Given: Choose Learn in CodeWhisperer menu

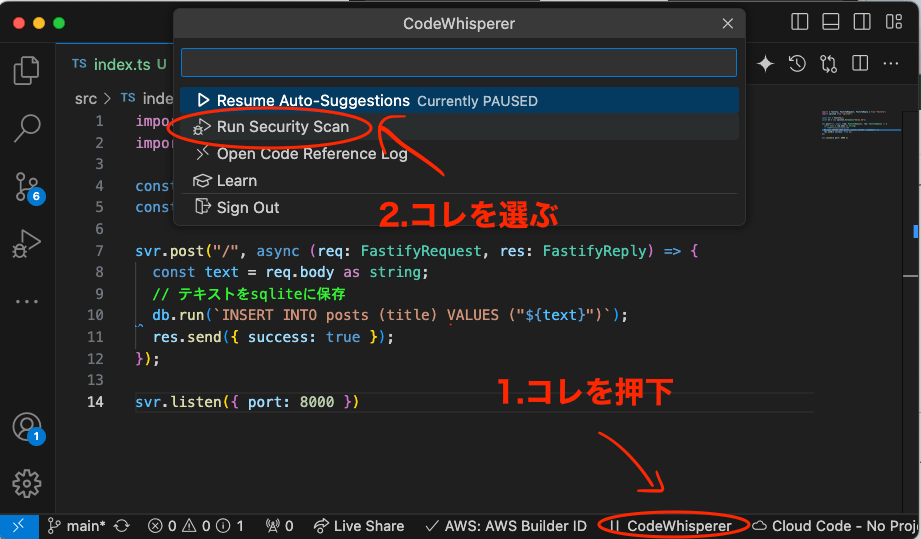Looking at the screenshot, I should [x=459, y=181].
